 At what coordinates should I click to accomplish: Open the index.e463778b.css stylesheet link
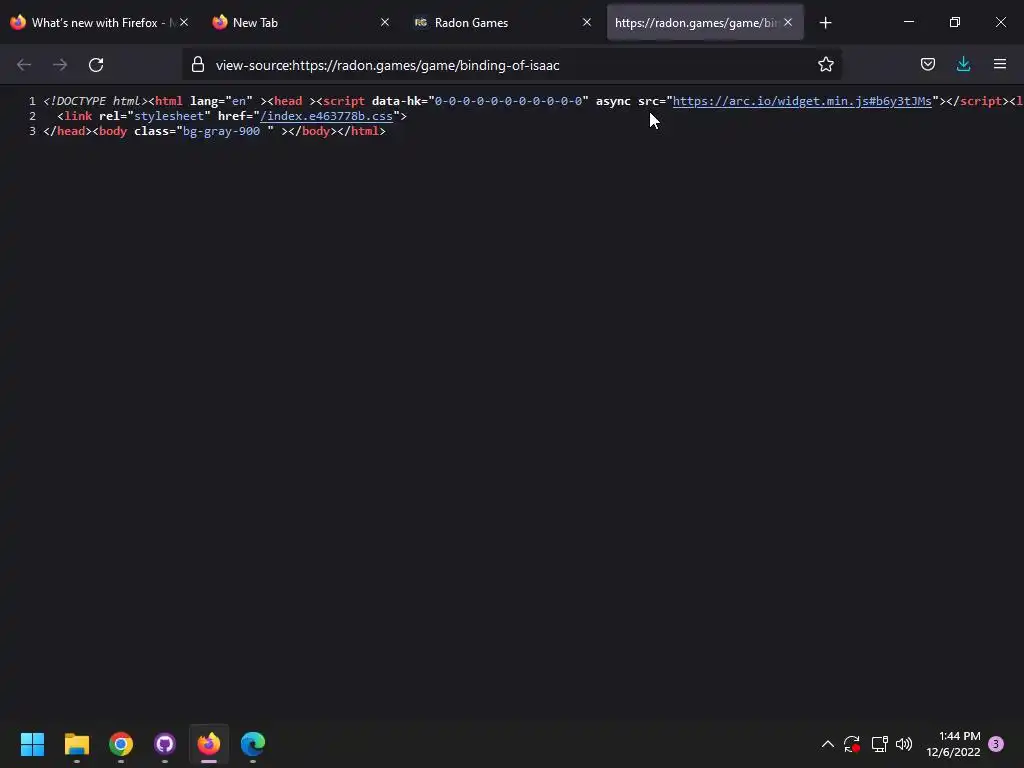[327, 116]
